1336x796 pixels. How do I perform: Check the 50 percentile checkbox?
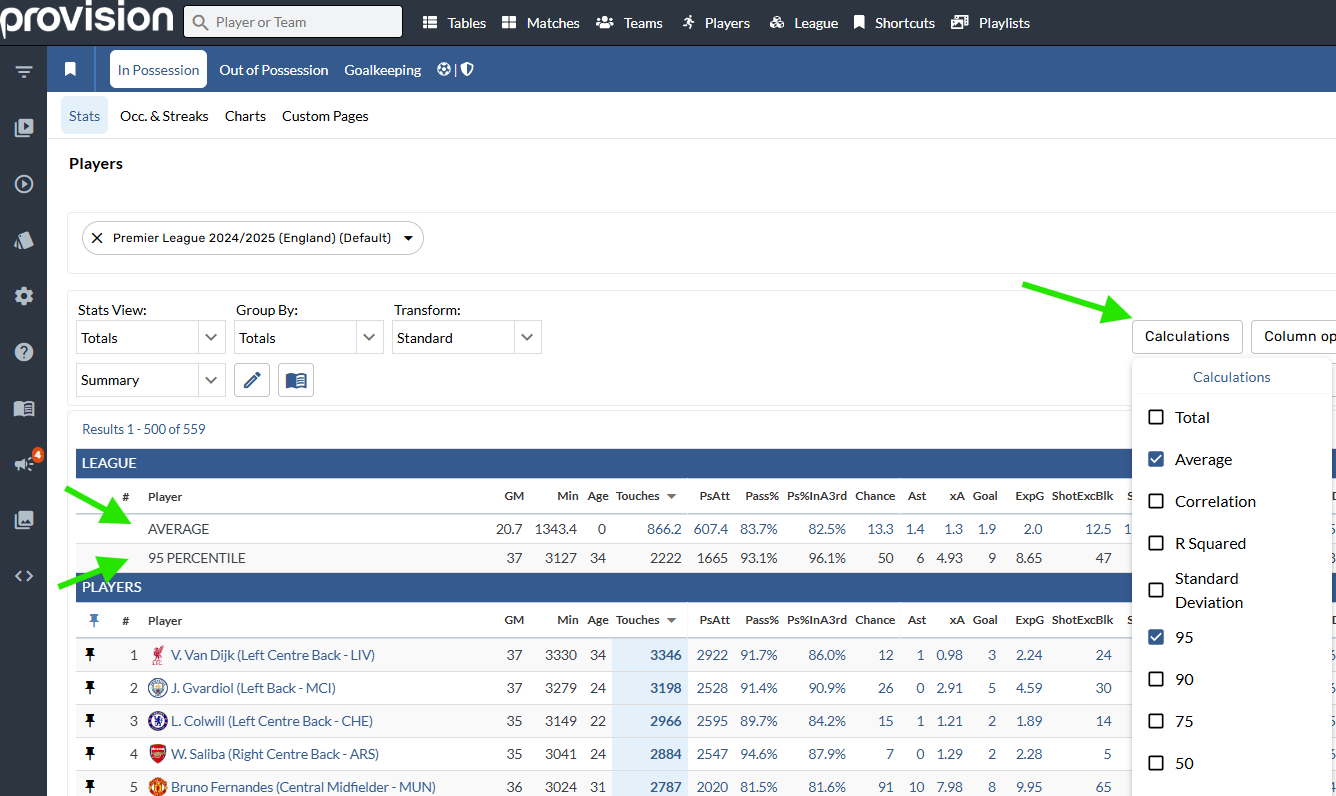(x=1156, y=763)
